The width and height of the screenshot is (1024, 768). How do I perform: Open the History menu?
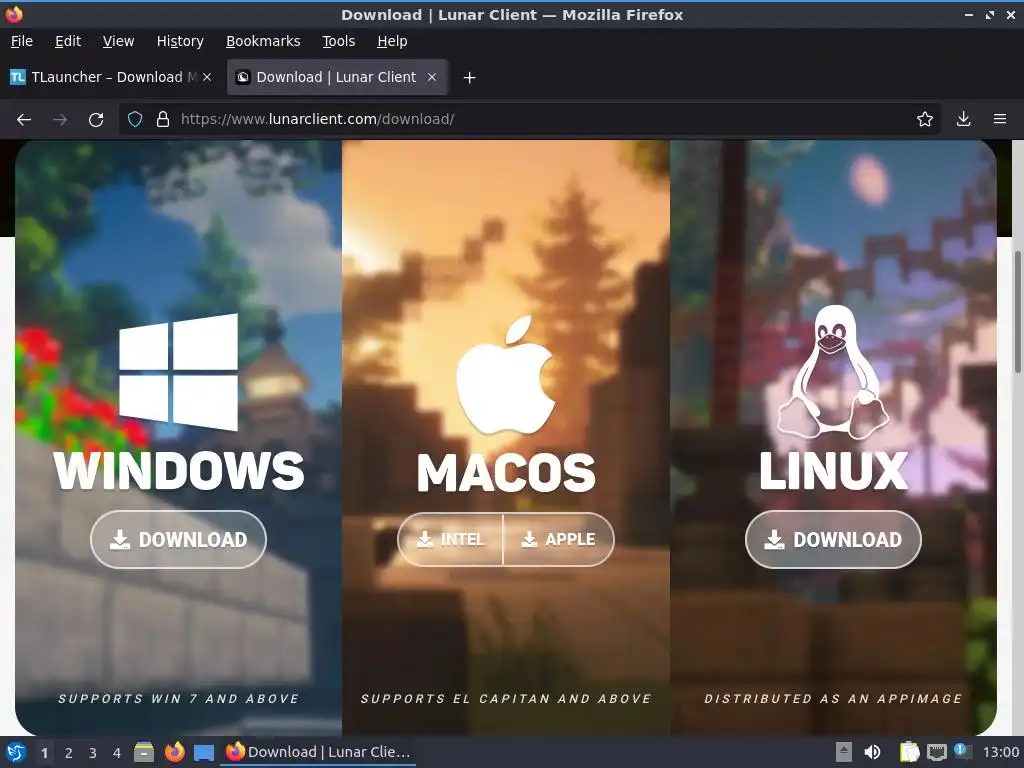point(180,41)
